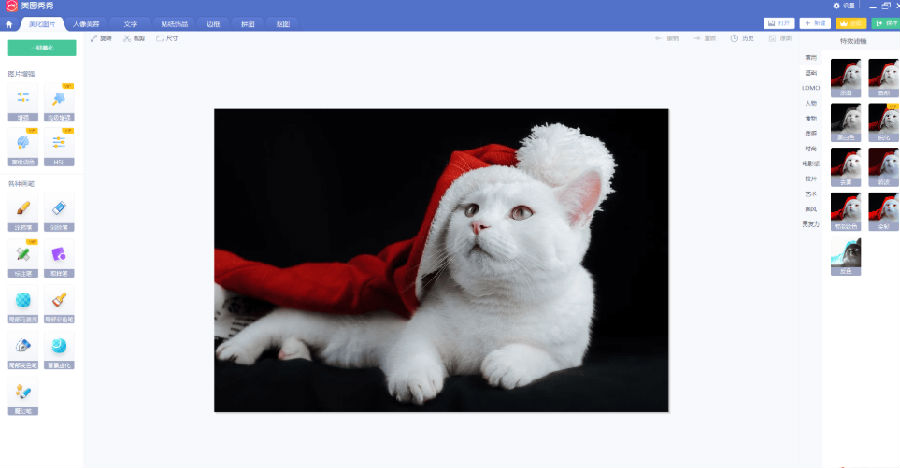Select the 时尚 filter category

click(x=810, y=149)
